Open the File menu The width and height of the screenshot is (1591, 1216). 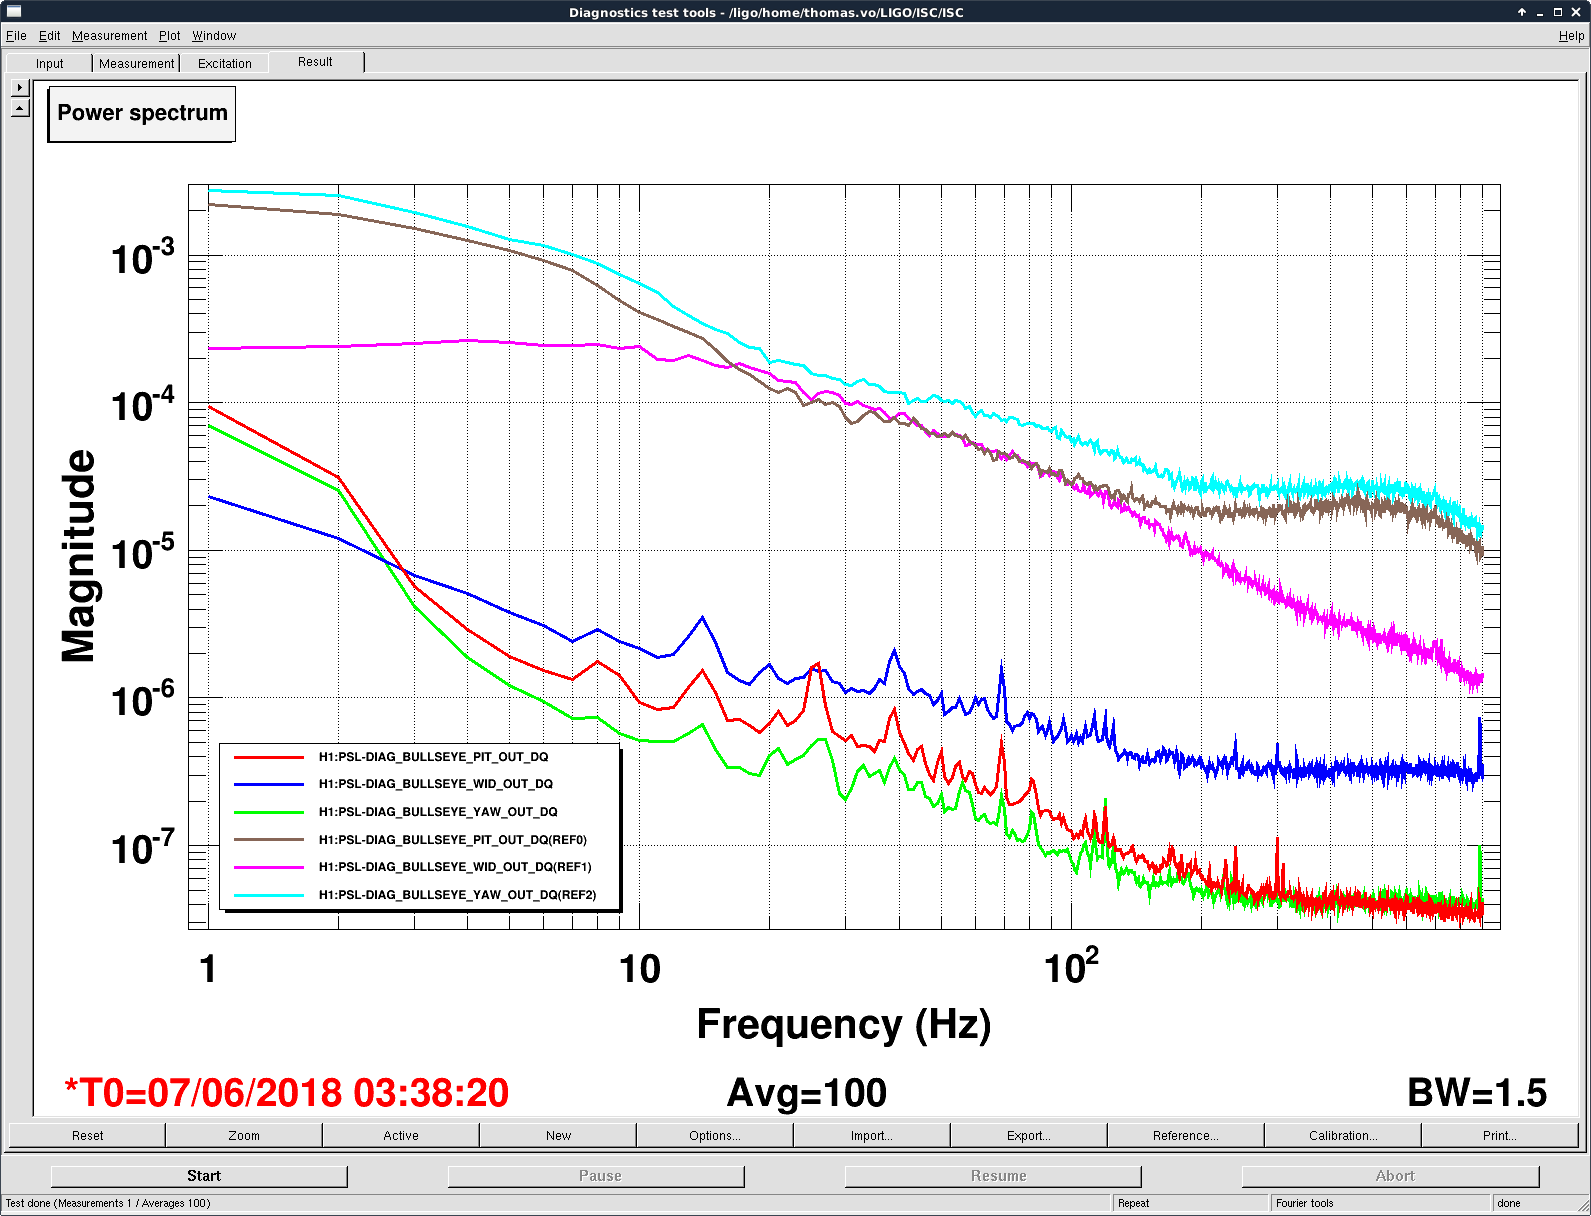click(x=16, y=36)
